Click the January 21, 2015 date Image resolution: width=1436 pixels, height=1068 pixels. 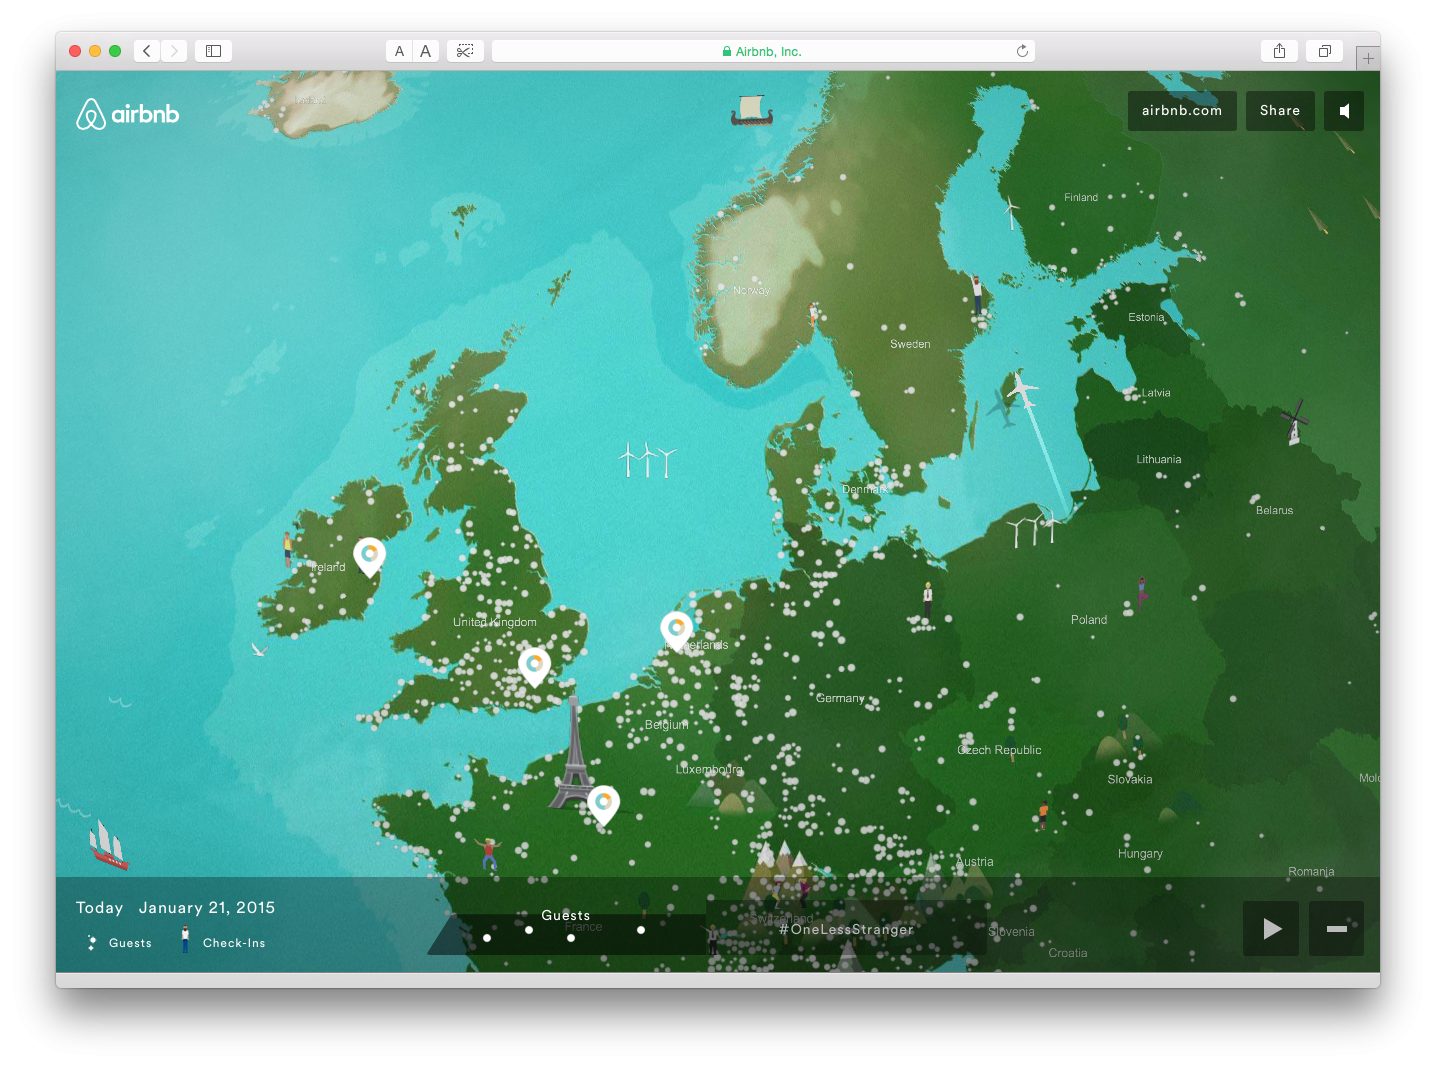click(x=207, y=908)
